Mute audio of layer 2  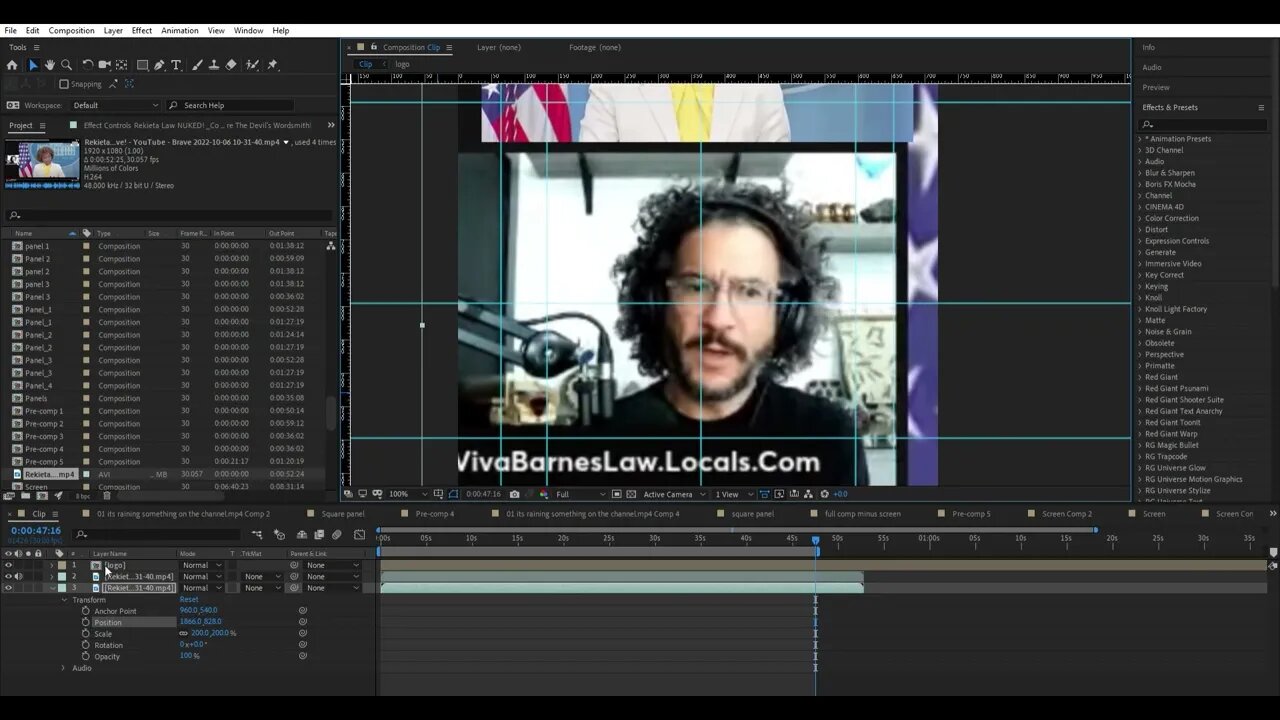click(x=18, y=576)
